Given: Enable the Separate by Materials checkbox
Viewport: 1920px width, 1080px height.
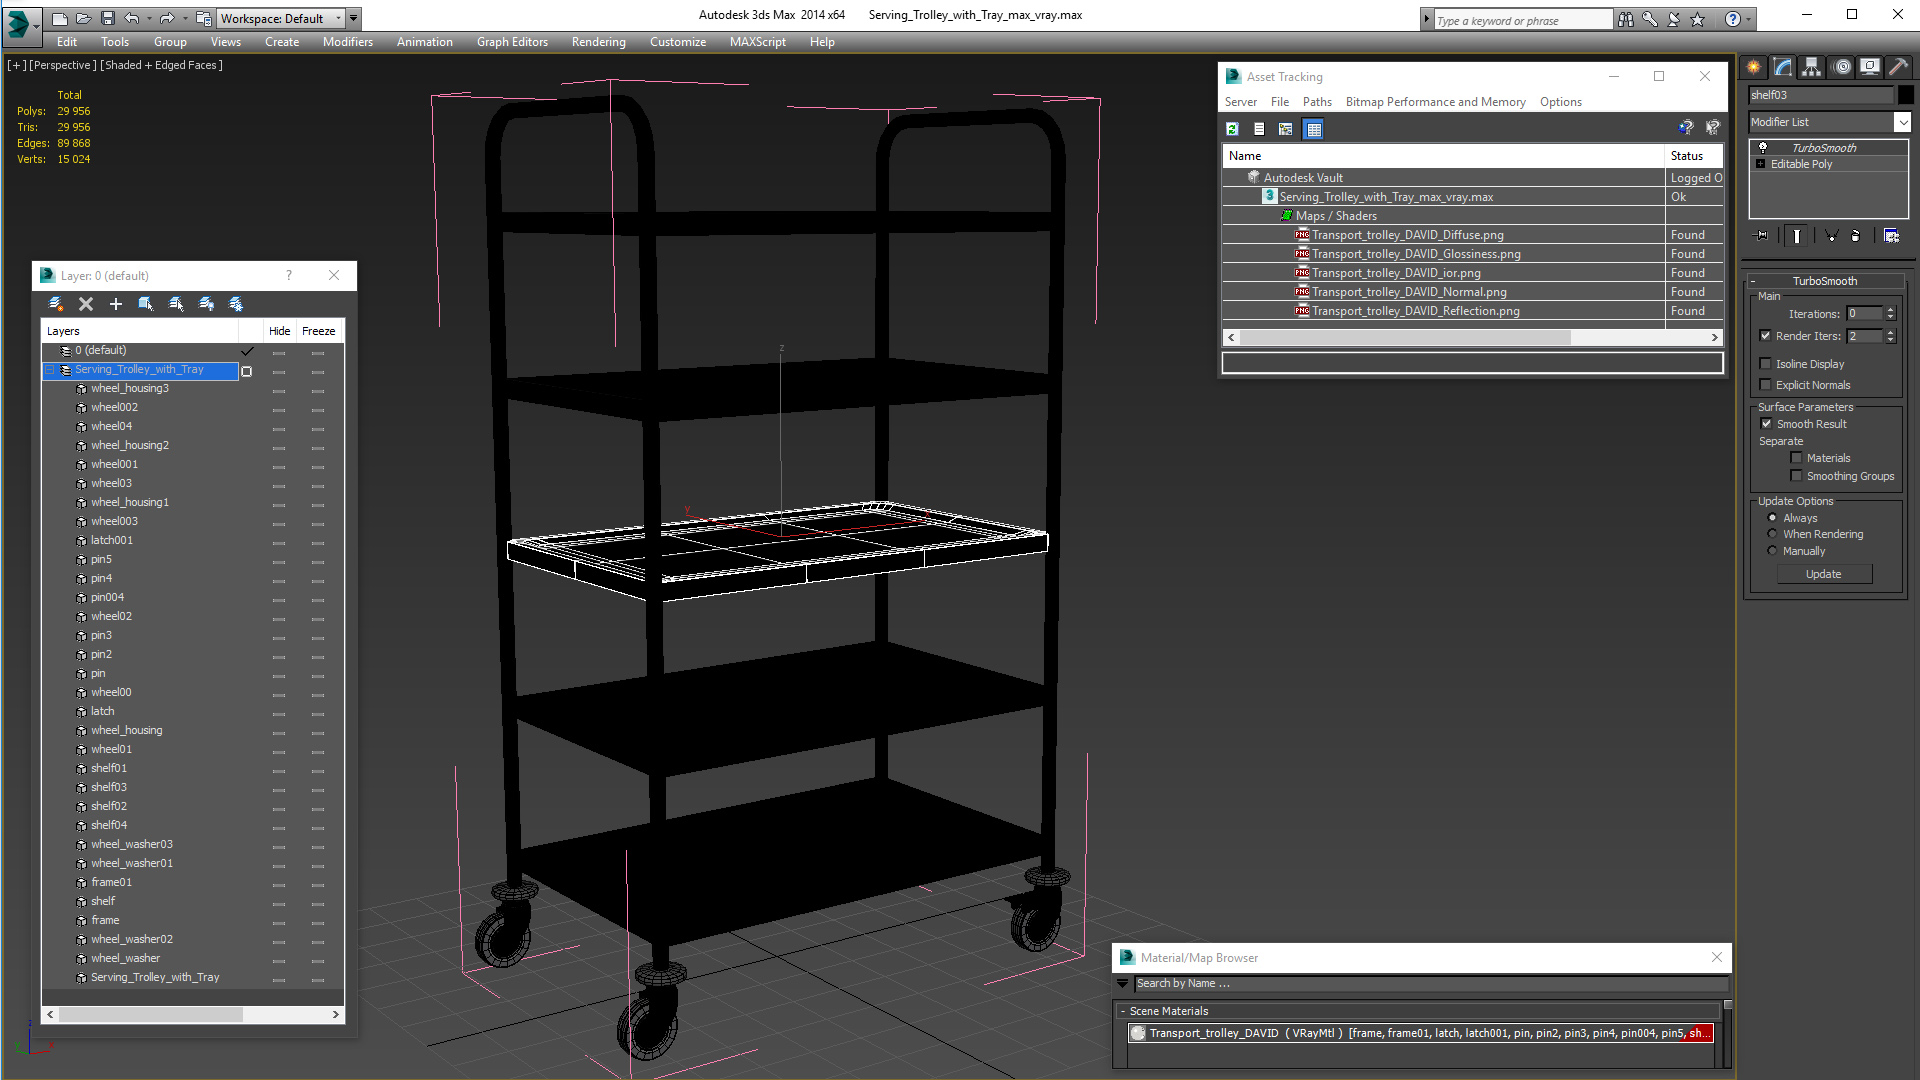Looking at the screenshot, I should click(x=1796, y=458).
